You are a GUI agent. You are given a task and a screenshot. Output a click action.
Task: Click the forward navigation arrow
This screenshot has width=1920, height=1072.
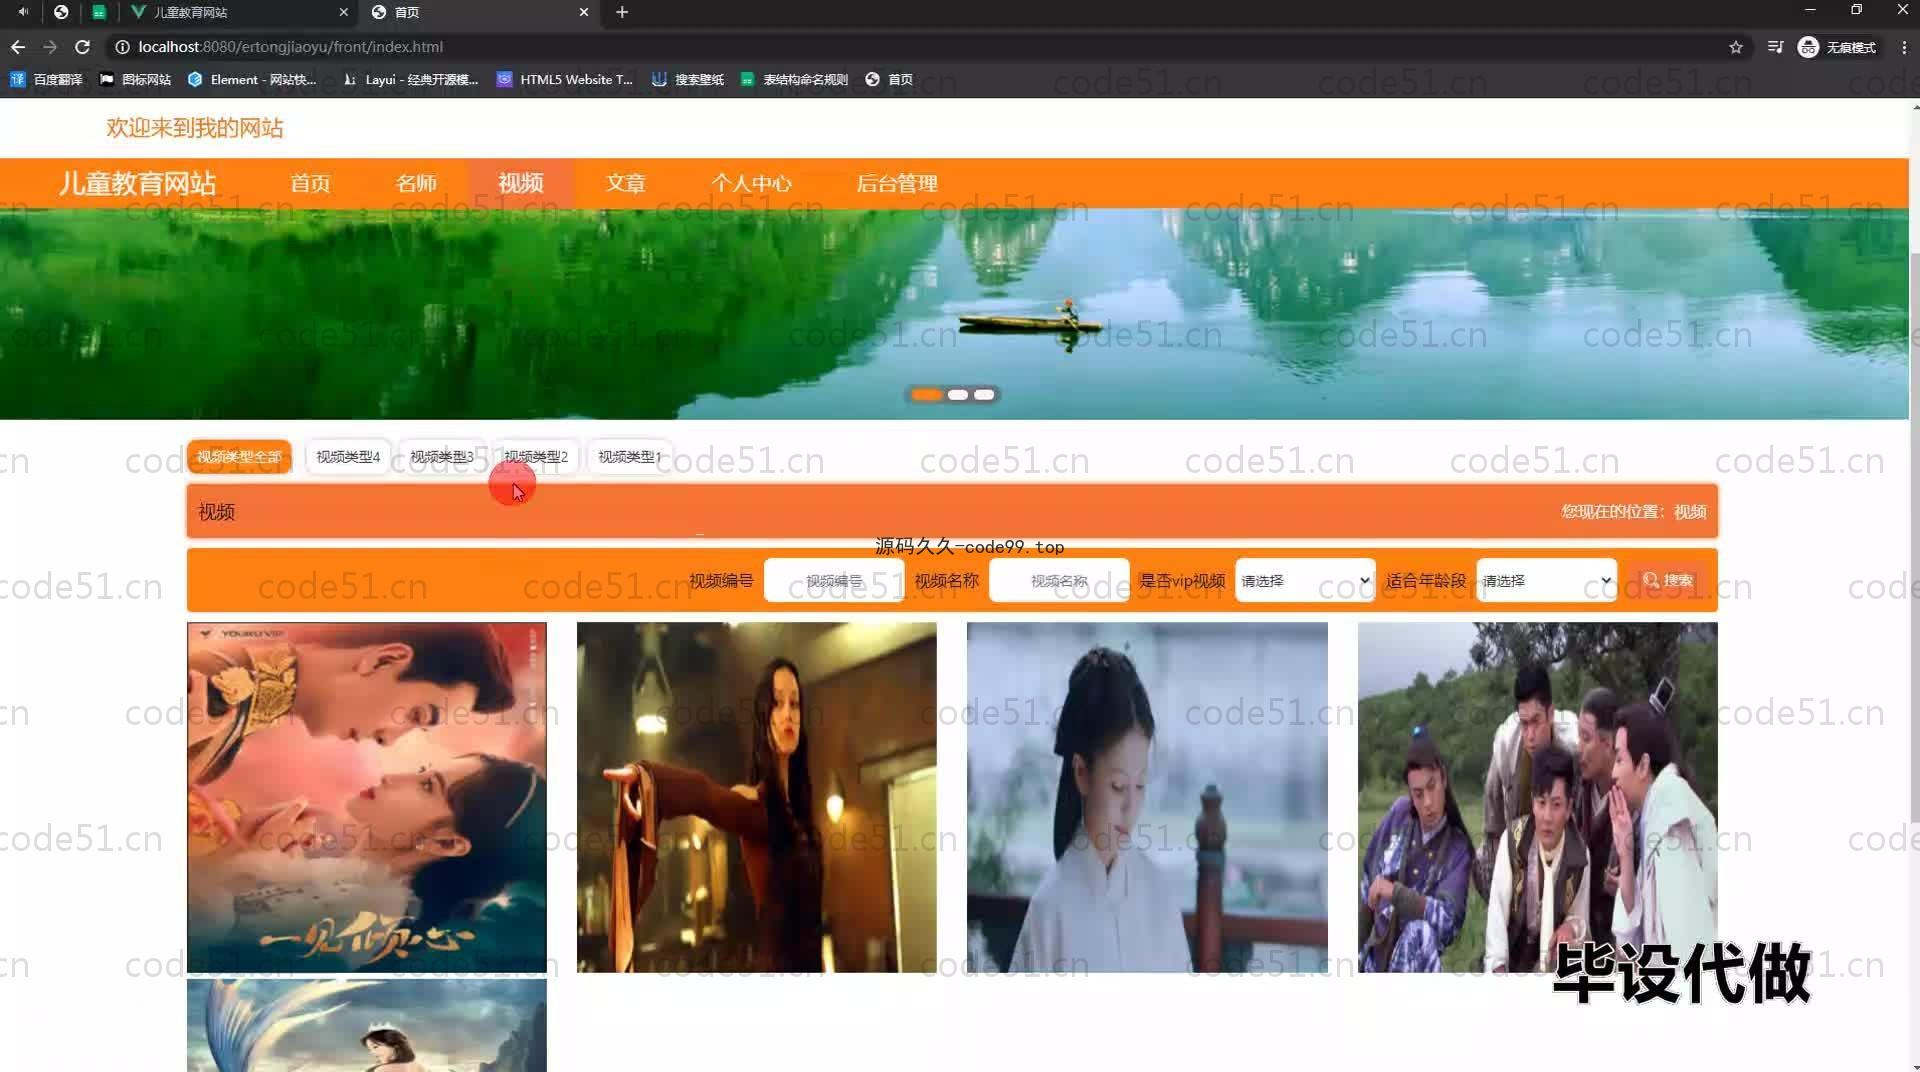click(x=50, y=47)
